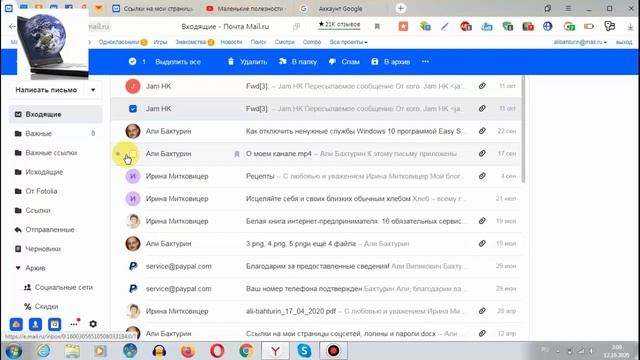Collapse the Архив folder arrow
The height and width of the screenshot is (360, 640).
click(18, 268)
